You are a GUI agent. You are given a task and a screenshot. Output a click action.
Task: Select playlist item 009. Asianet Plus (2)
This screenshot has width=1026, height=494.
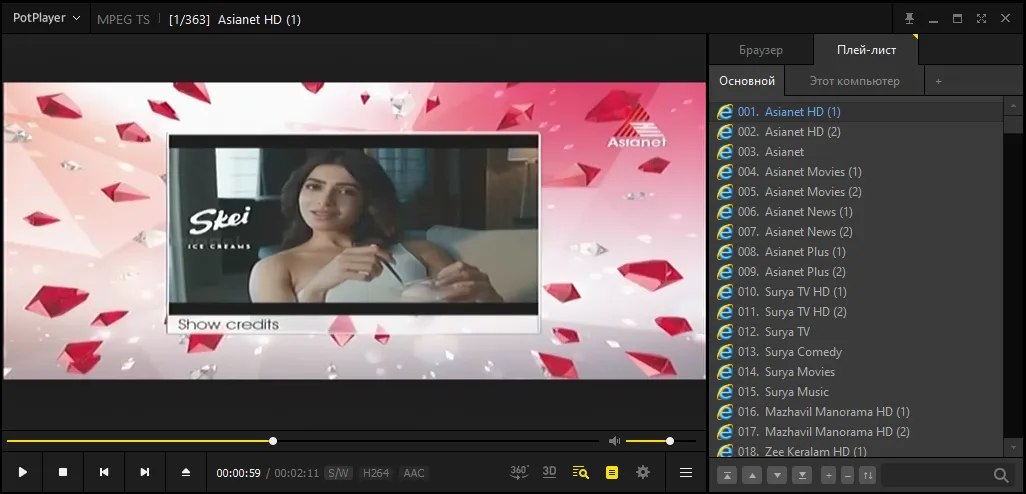[856, 272]
